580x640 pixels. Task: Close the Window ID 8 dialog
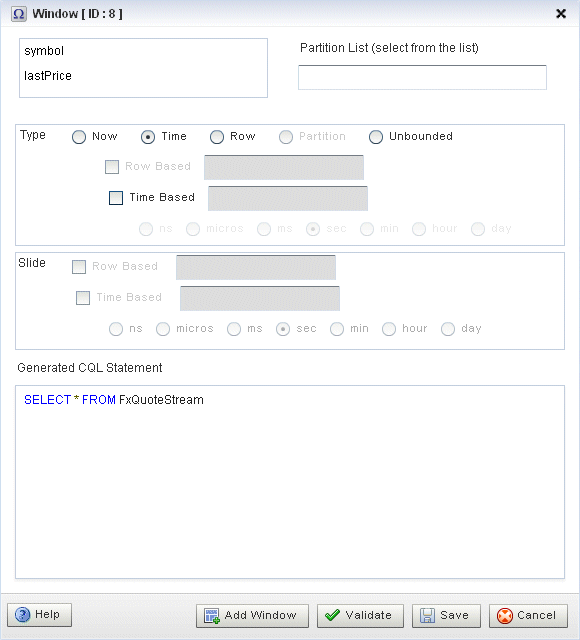point(561,14)
